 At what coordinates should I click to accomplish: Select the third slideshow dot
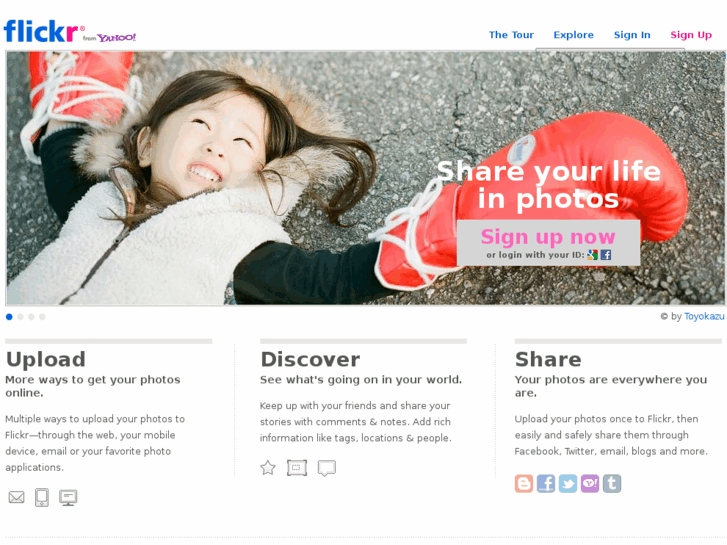point(31,317)
